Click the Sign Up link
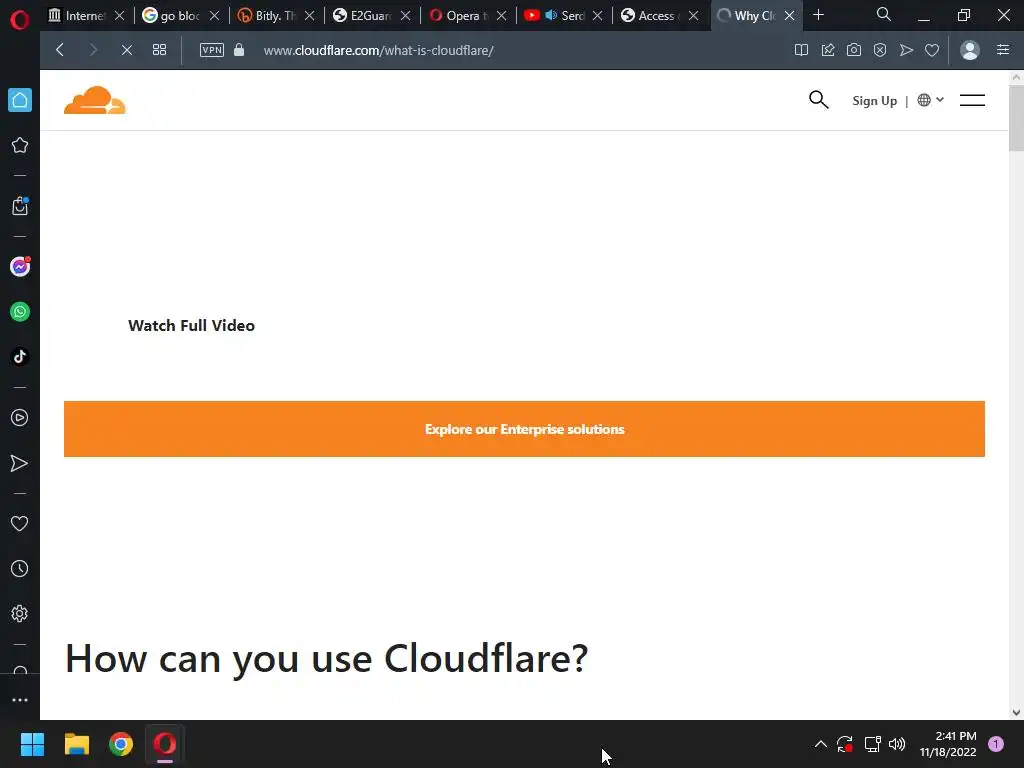 [874, 101]
